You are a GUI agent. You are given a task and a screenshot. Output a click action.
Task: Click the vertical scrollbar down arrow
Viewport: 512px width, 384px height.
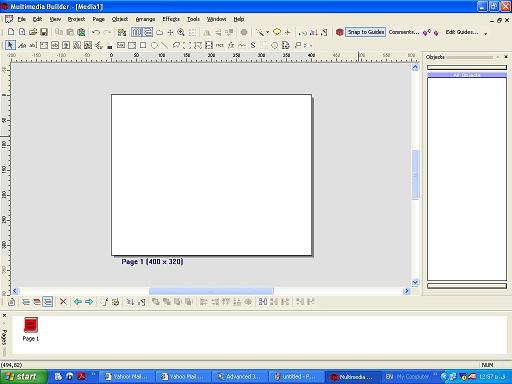[x=415, y=283]
